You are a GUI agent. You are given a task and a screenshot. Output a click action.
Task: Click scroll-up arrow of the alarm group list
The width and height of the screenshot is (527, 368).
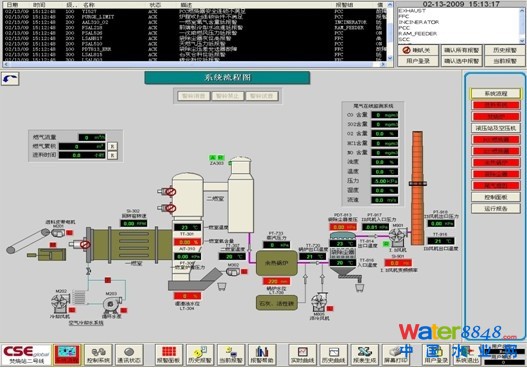[522, 11]
